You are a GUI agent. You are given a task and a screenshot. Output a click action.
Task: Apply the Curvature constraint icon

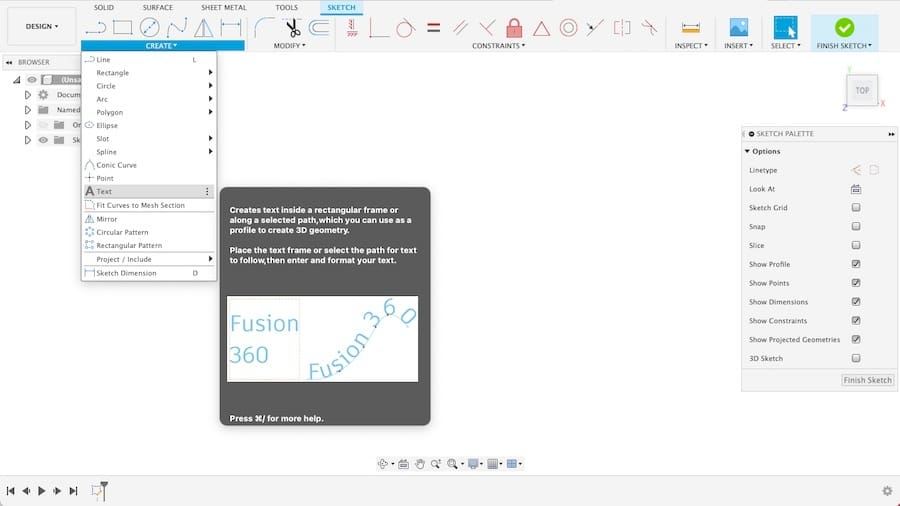[649, 27]
